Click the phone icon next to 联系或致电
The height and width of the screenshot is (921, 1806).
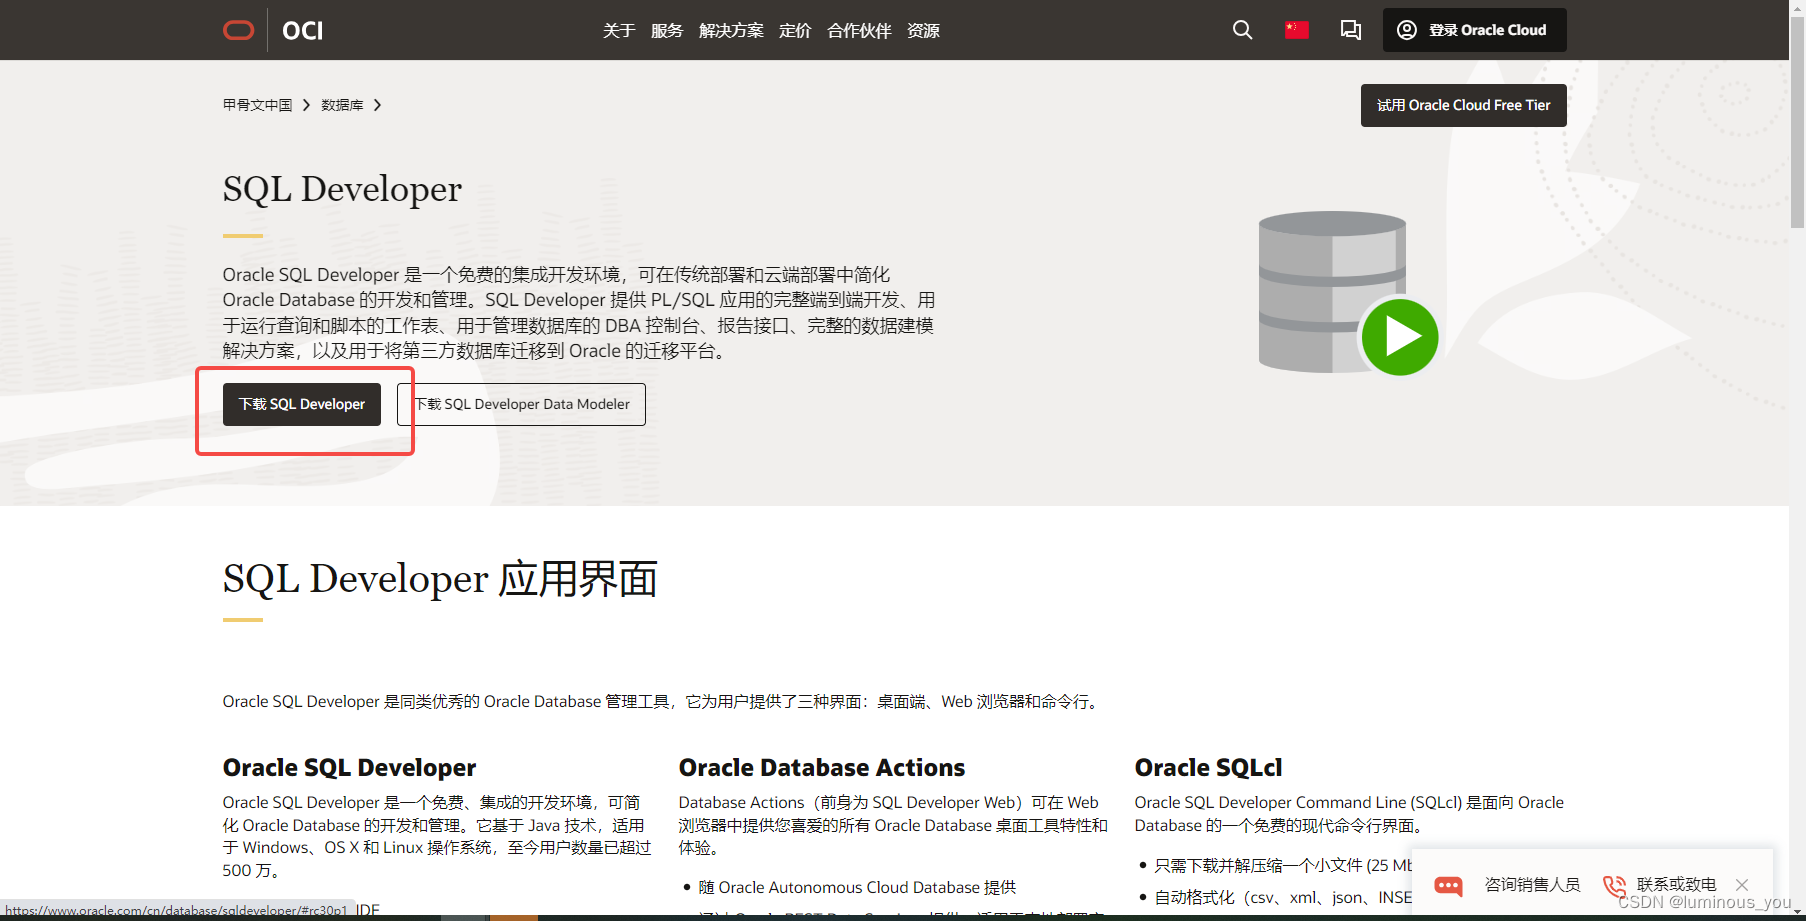tap(1613, 886)
